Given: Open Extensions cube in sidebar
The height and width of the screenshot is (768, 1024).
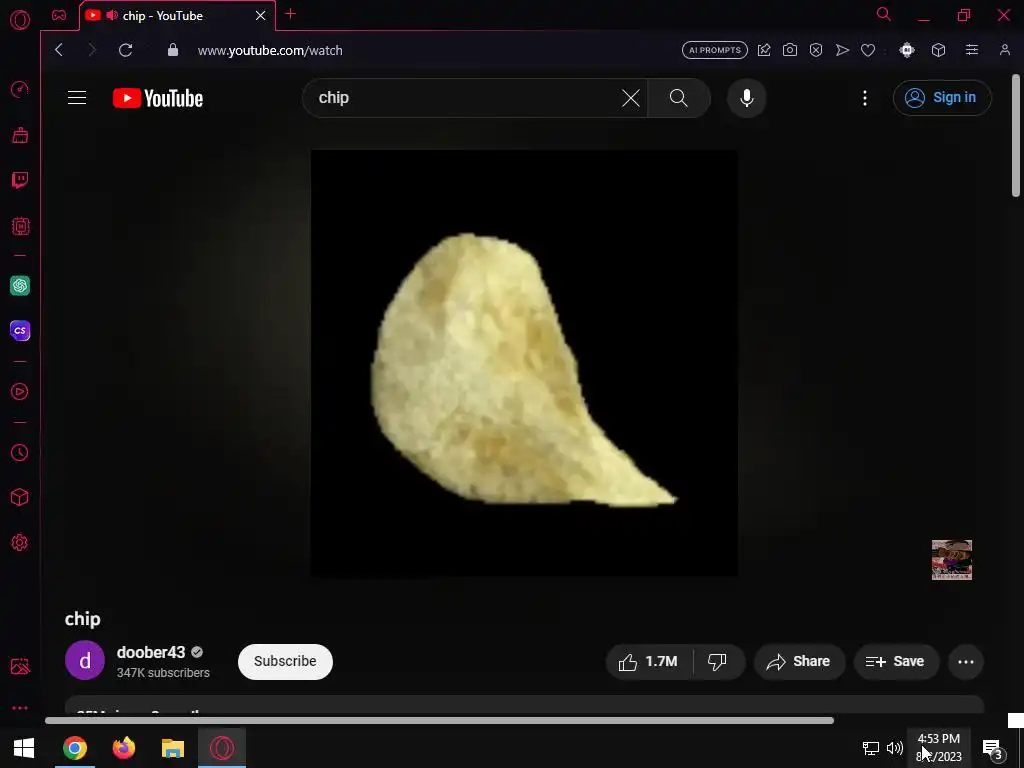Looking at the screenshot, I should 20,498.
